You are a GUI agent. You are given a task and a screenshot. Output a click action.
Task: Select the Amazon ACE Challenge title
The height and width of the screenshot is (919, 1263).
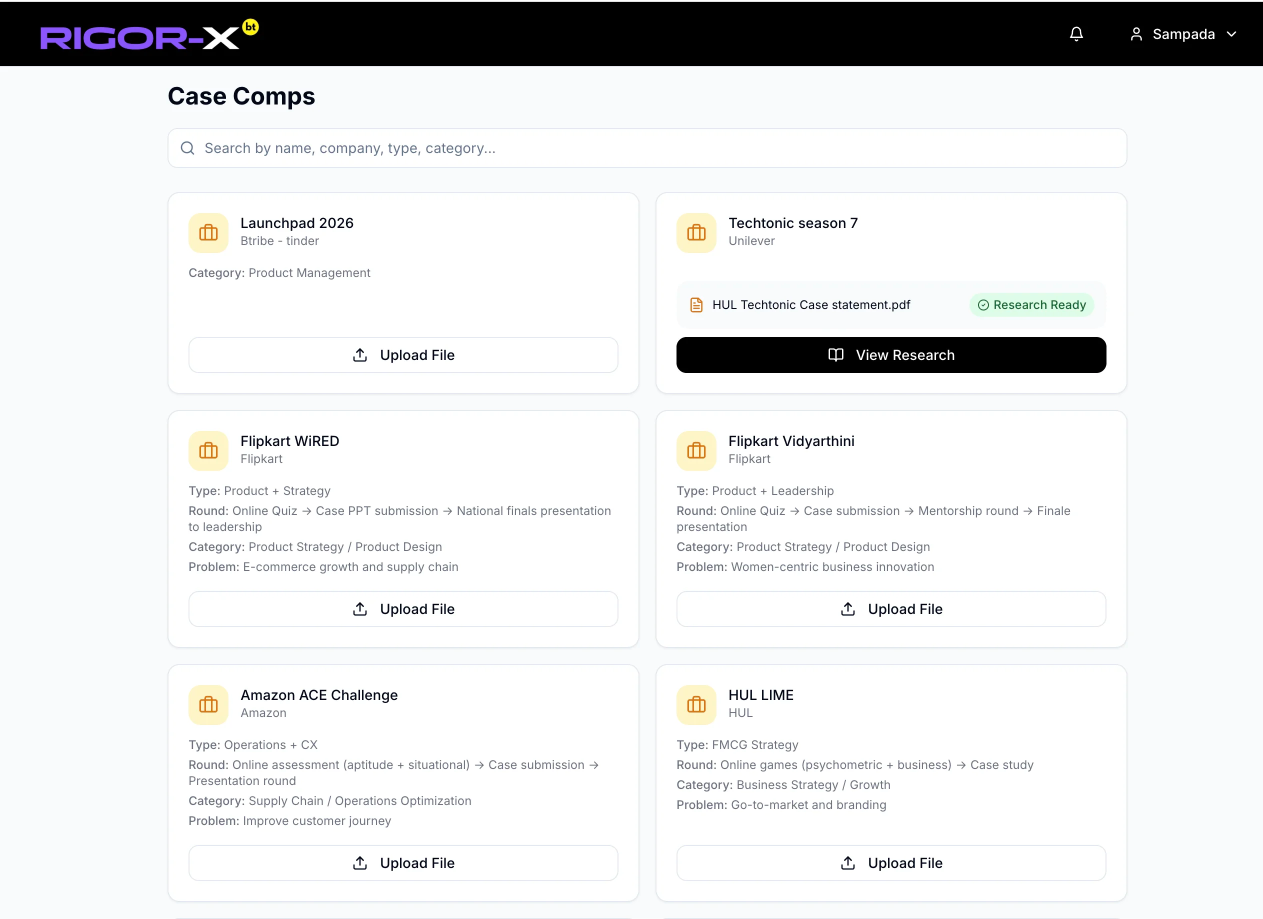point(319,695)
